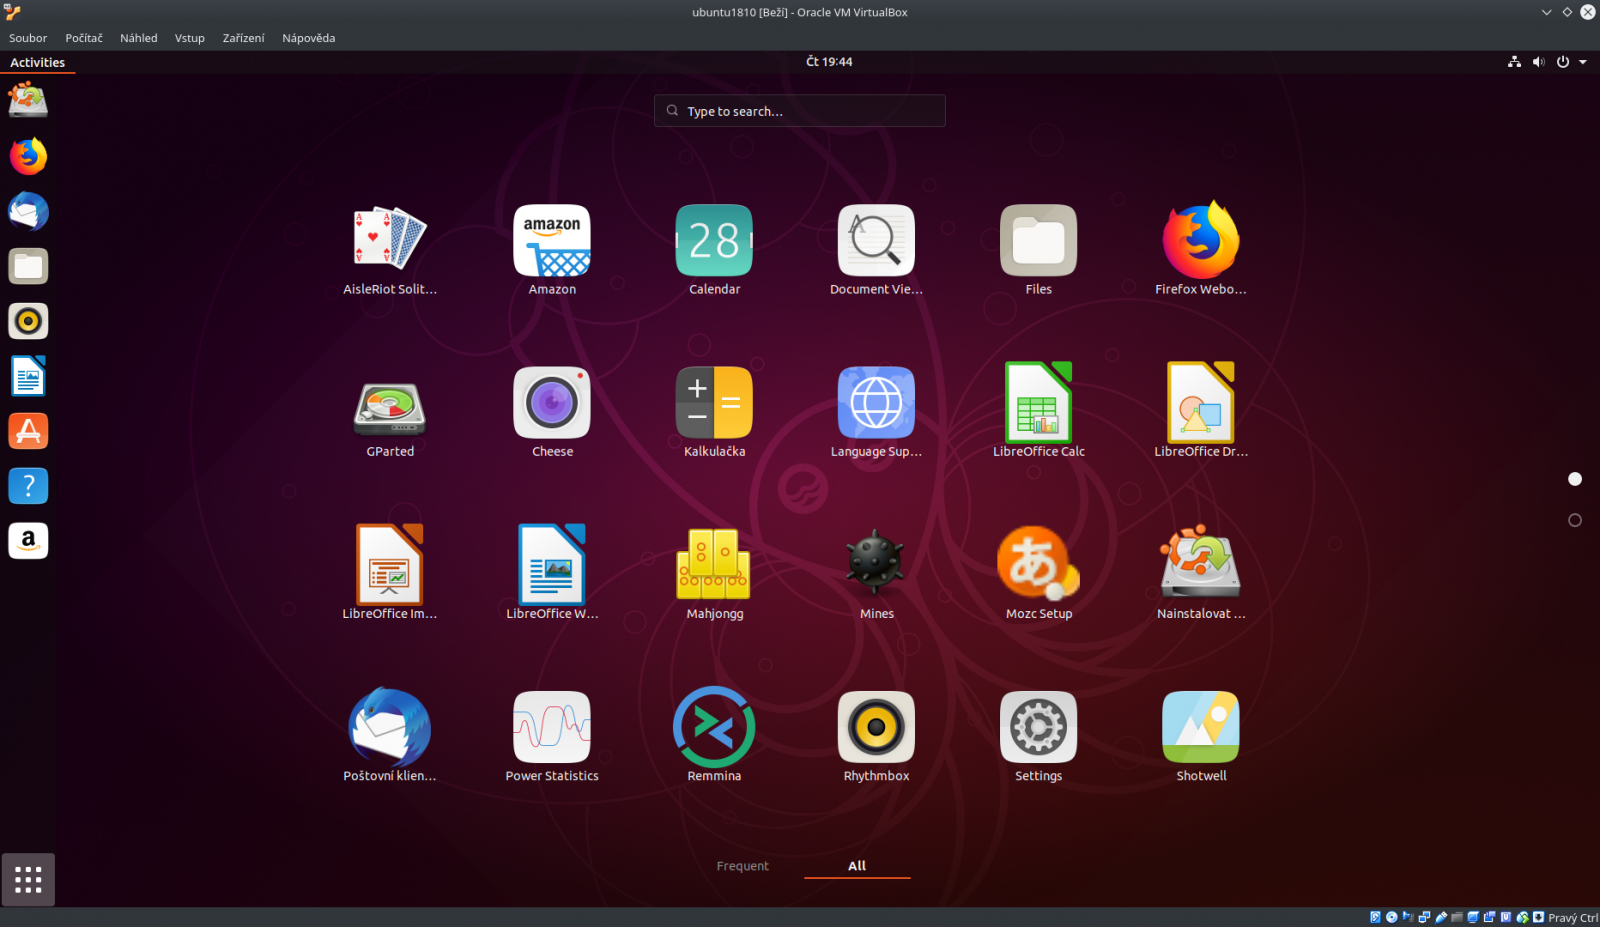Switch to the Frequent tab
The width and height of the screenshot is (1600, 927).
tap(742, 866)
